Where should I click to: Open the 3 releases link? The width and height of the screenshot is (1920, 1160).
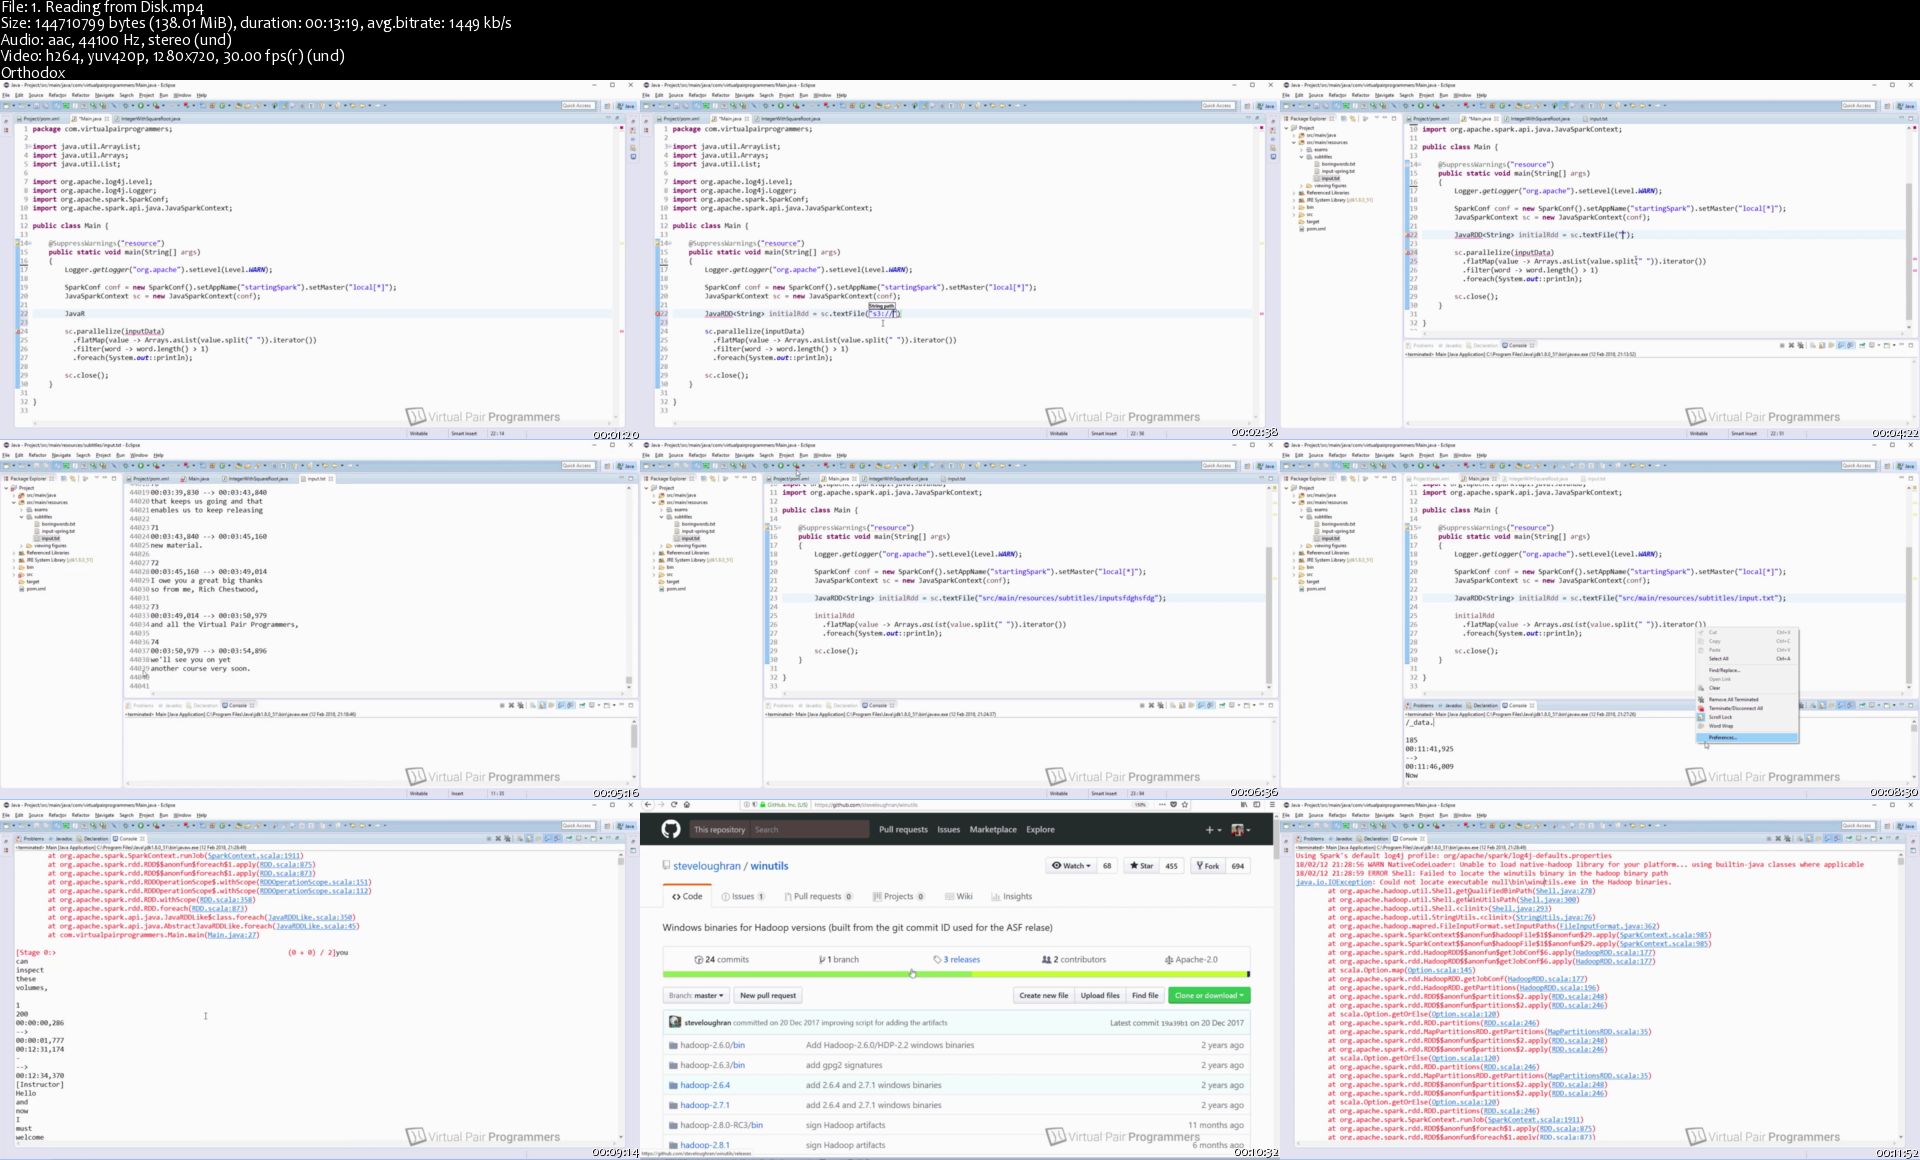(x=957, y=959)
